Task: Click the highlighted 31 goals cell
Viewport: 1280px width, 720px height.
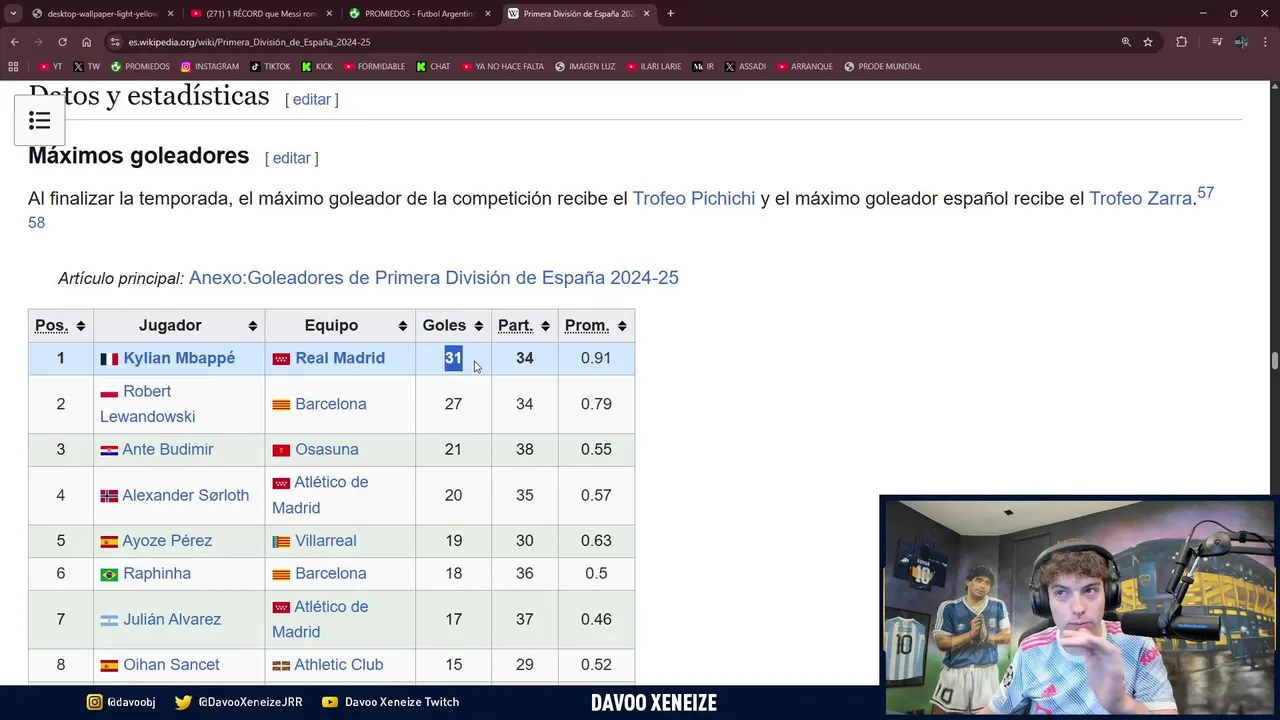Action: pos(453,358)
